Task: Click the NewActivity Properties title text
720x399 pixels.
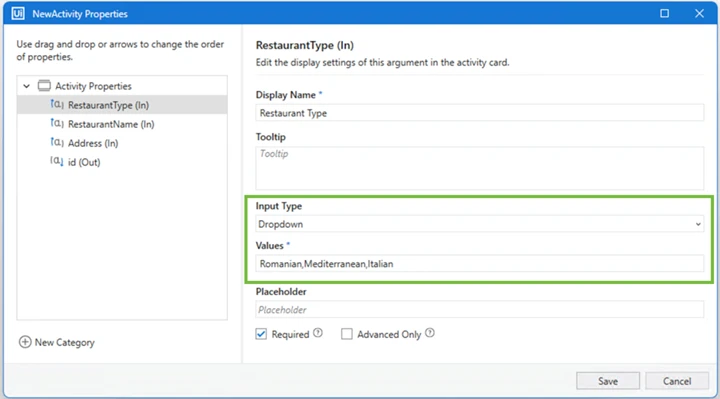Action: click(x=80, y=14)
